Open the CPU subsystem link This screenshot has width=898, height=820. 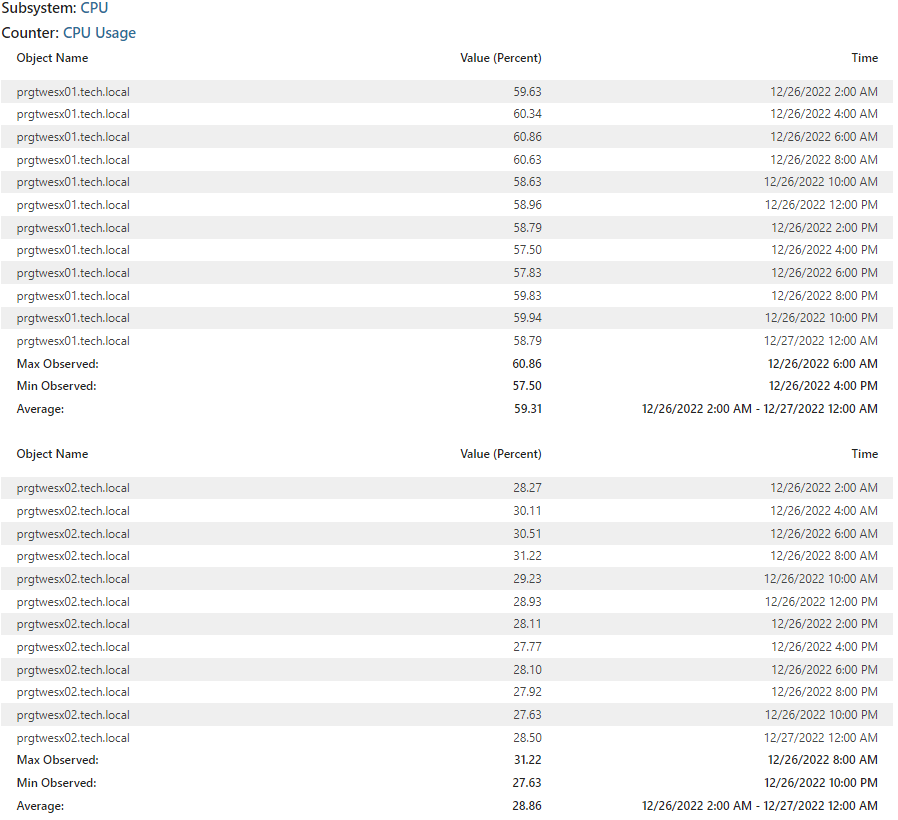(94, 8)
